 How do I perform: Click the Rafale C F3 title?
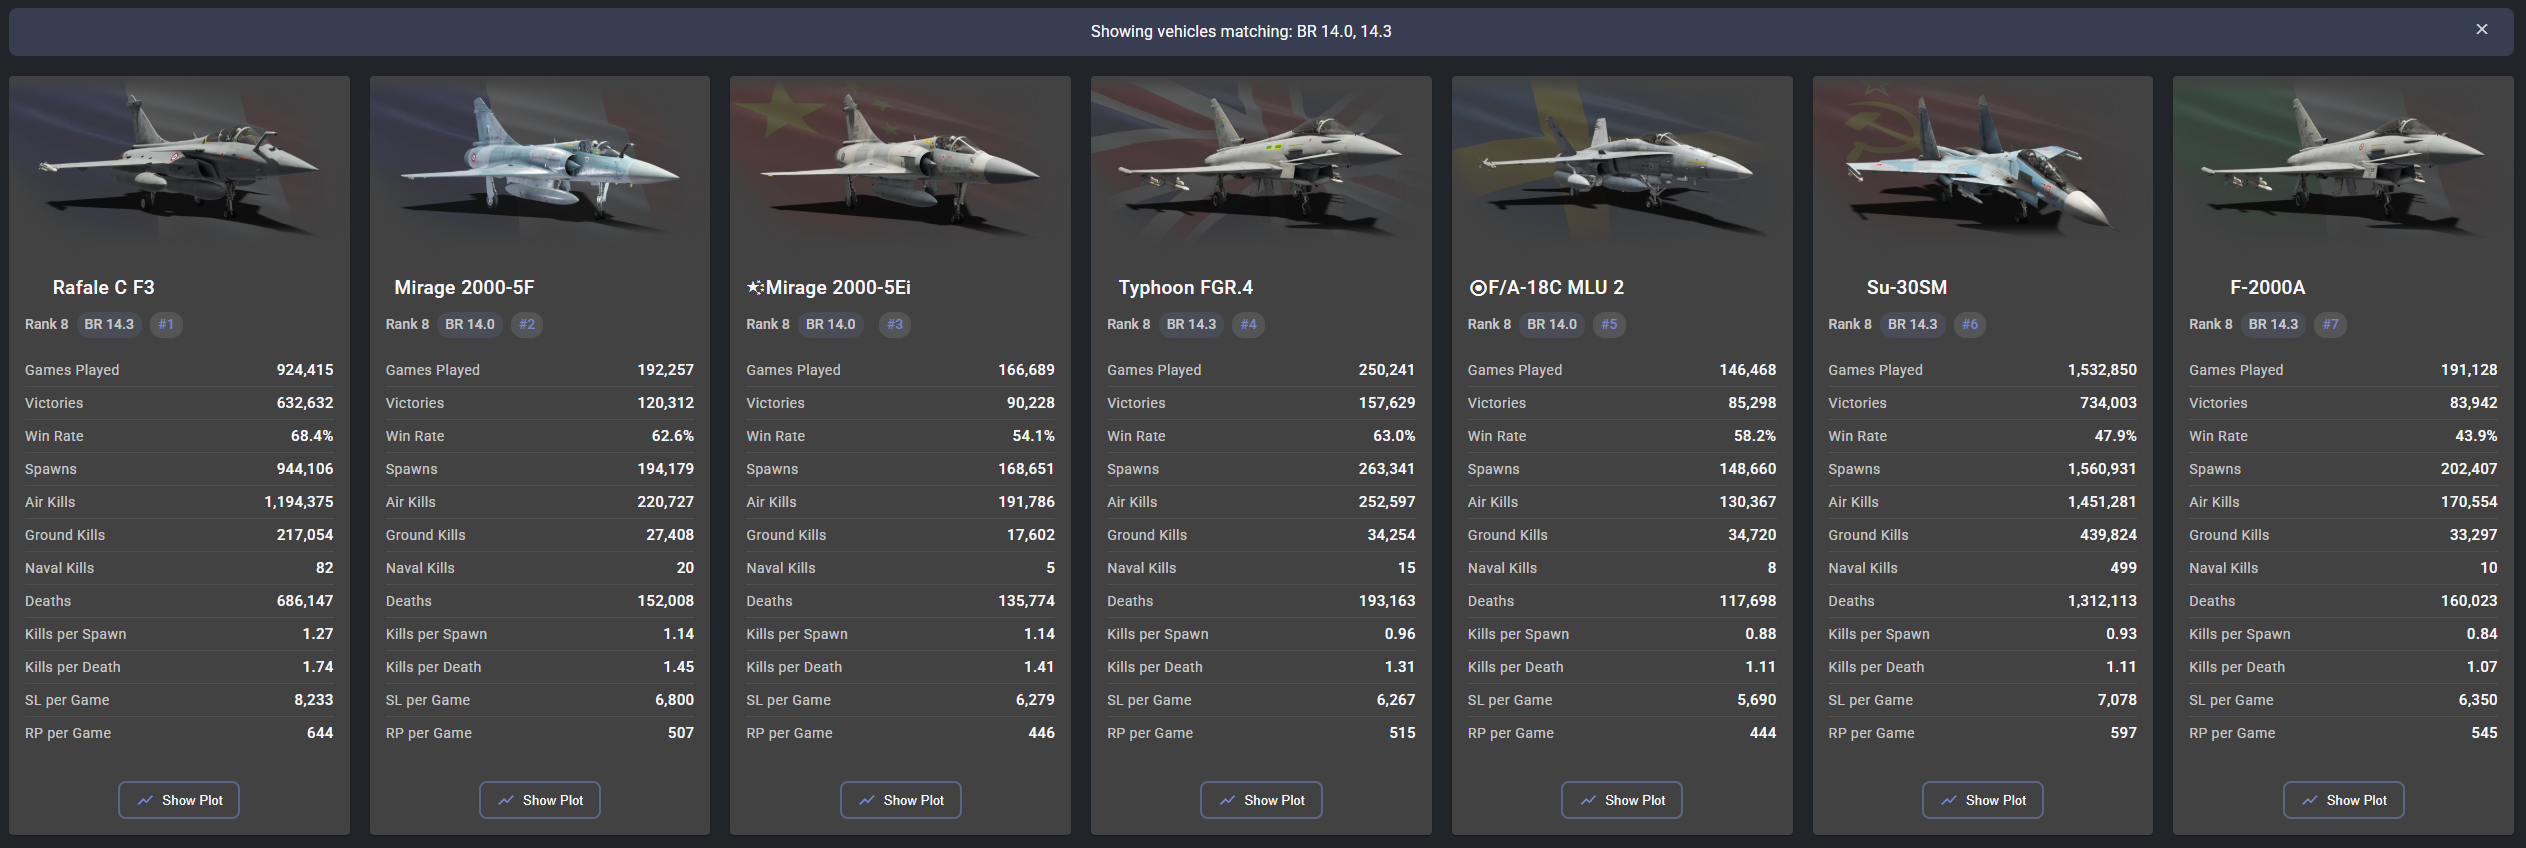tap(104, 287)
